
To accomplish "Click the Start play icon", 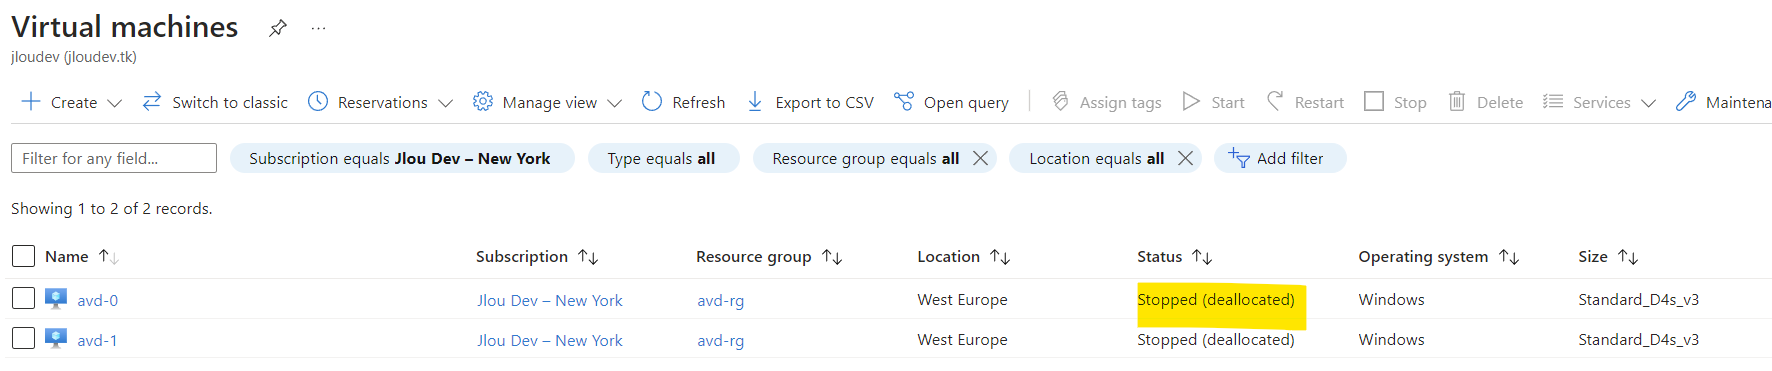I will (1191, 102).
